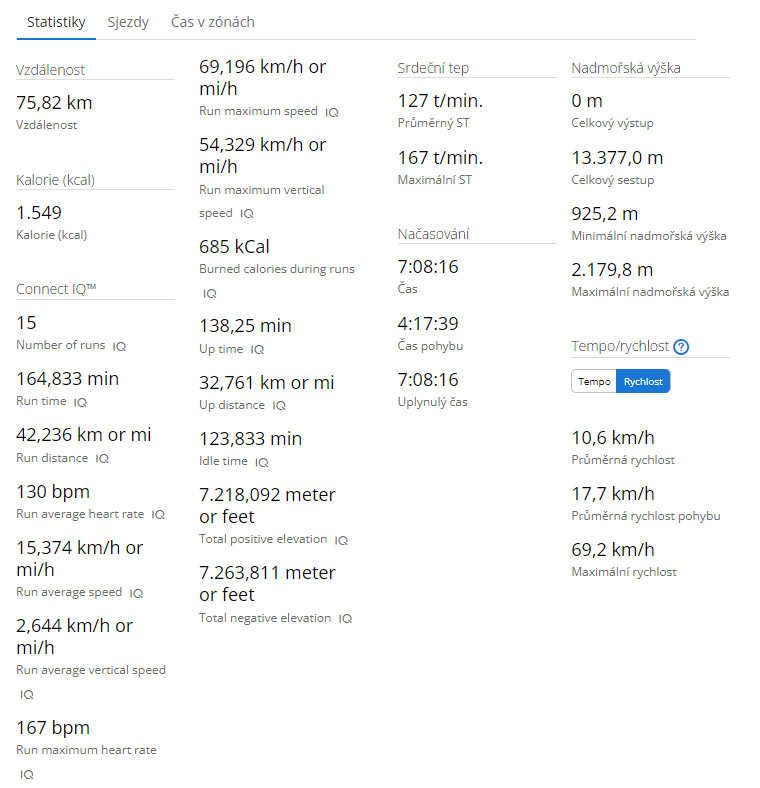This screenshot has width=760, height=788.
Task: Click IQ icon under Run maximum heart rate
Action: click(x=27, y=774)
